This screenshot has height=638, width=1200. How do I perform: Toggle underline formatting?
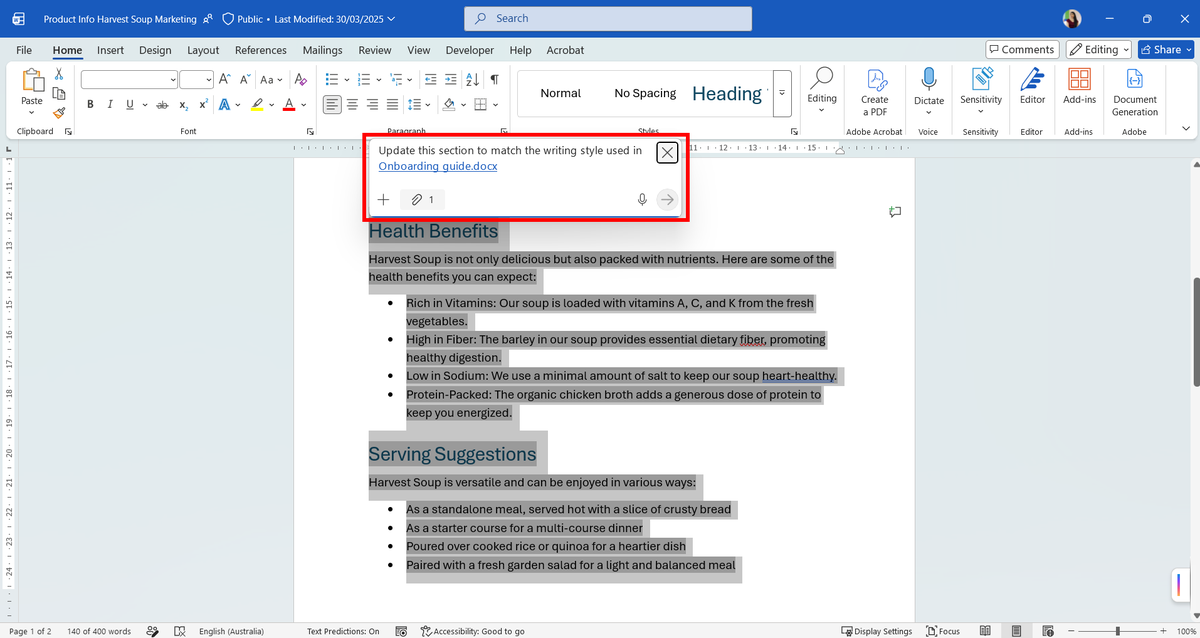[130, 104]
